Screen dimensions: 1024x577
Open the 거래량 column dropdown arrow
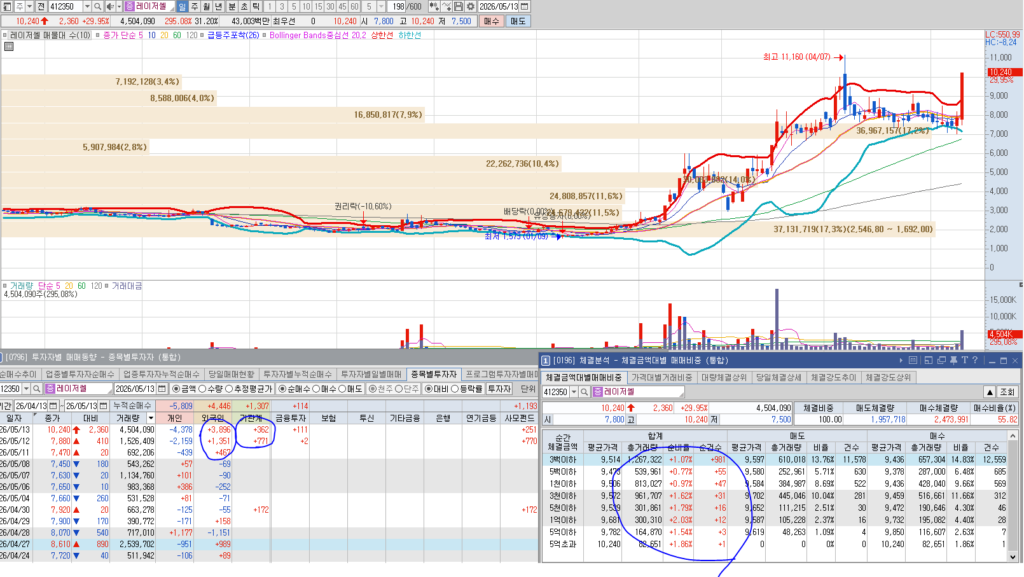(150, 418)
